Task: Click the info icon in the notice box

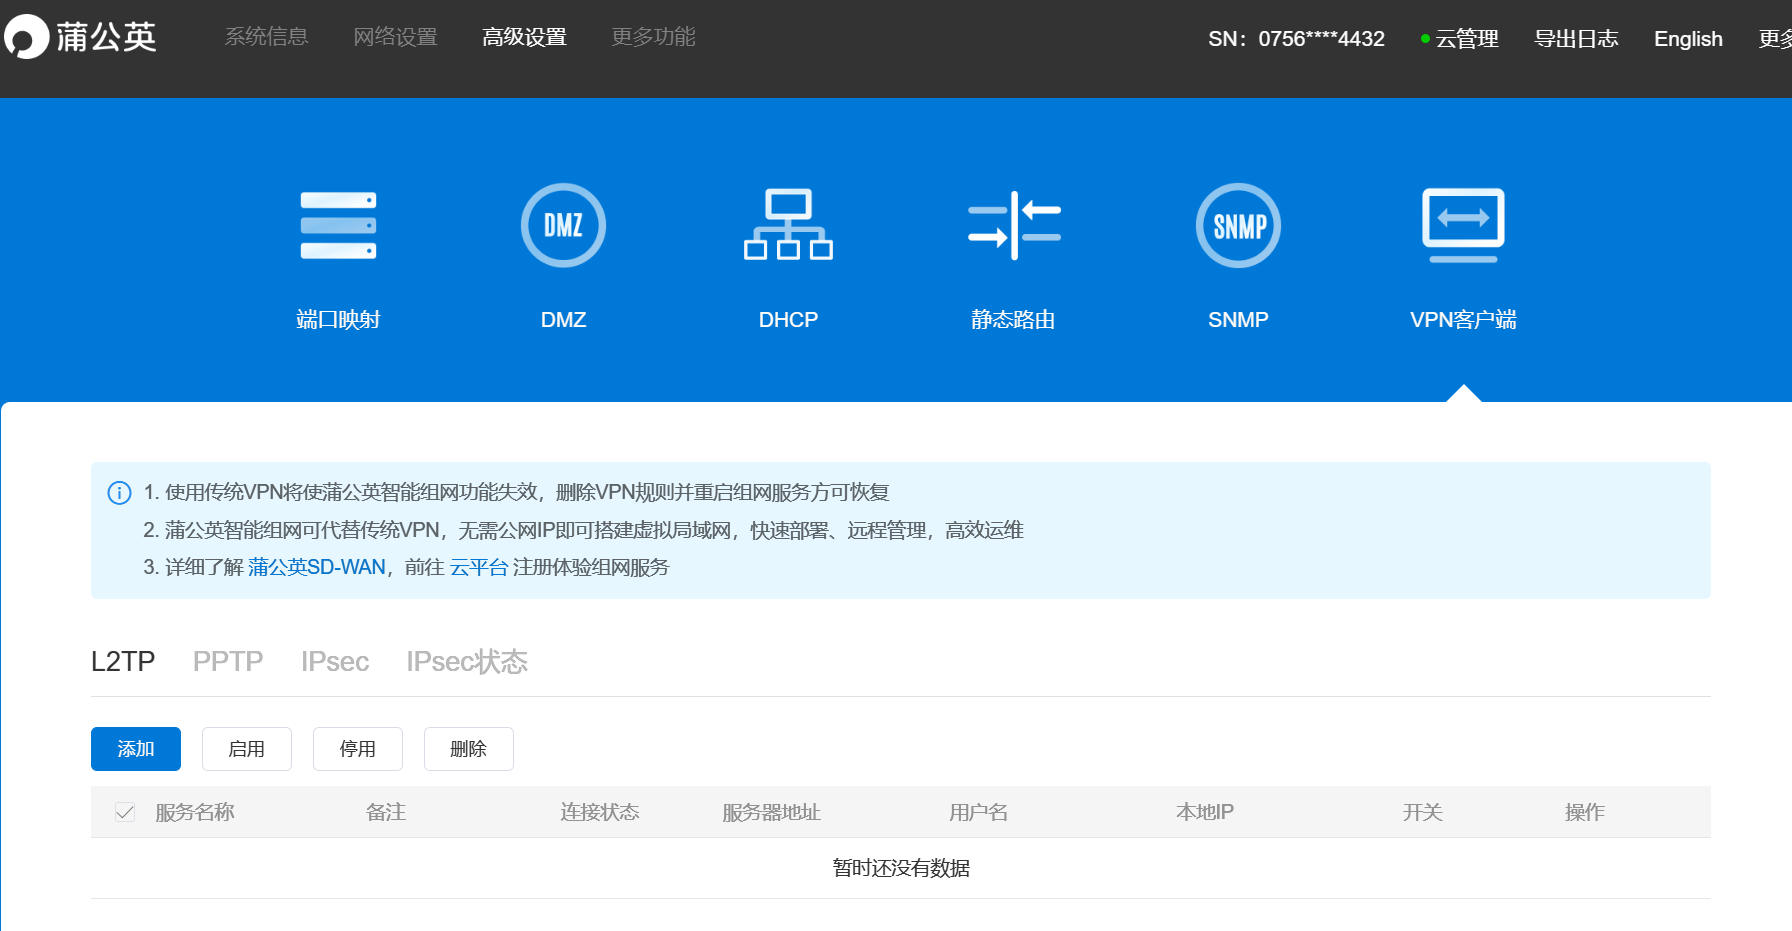Action: click(x=119, y=492)
